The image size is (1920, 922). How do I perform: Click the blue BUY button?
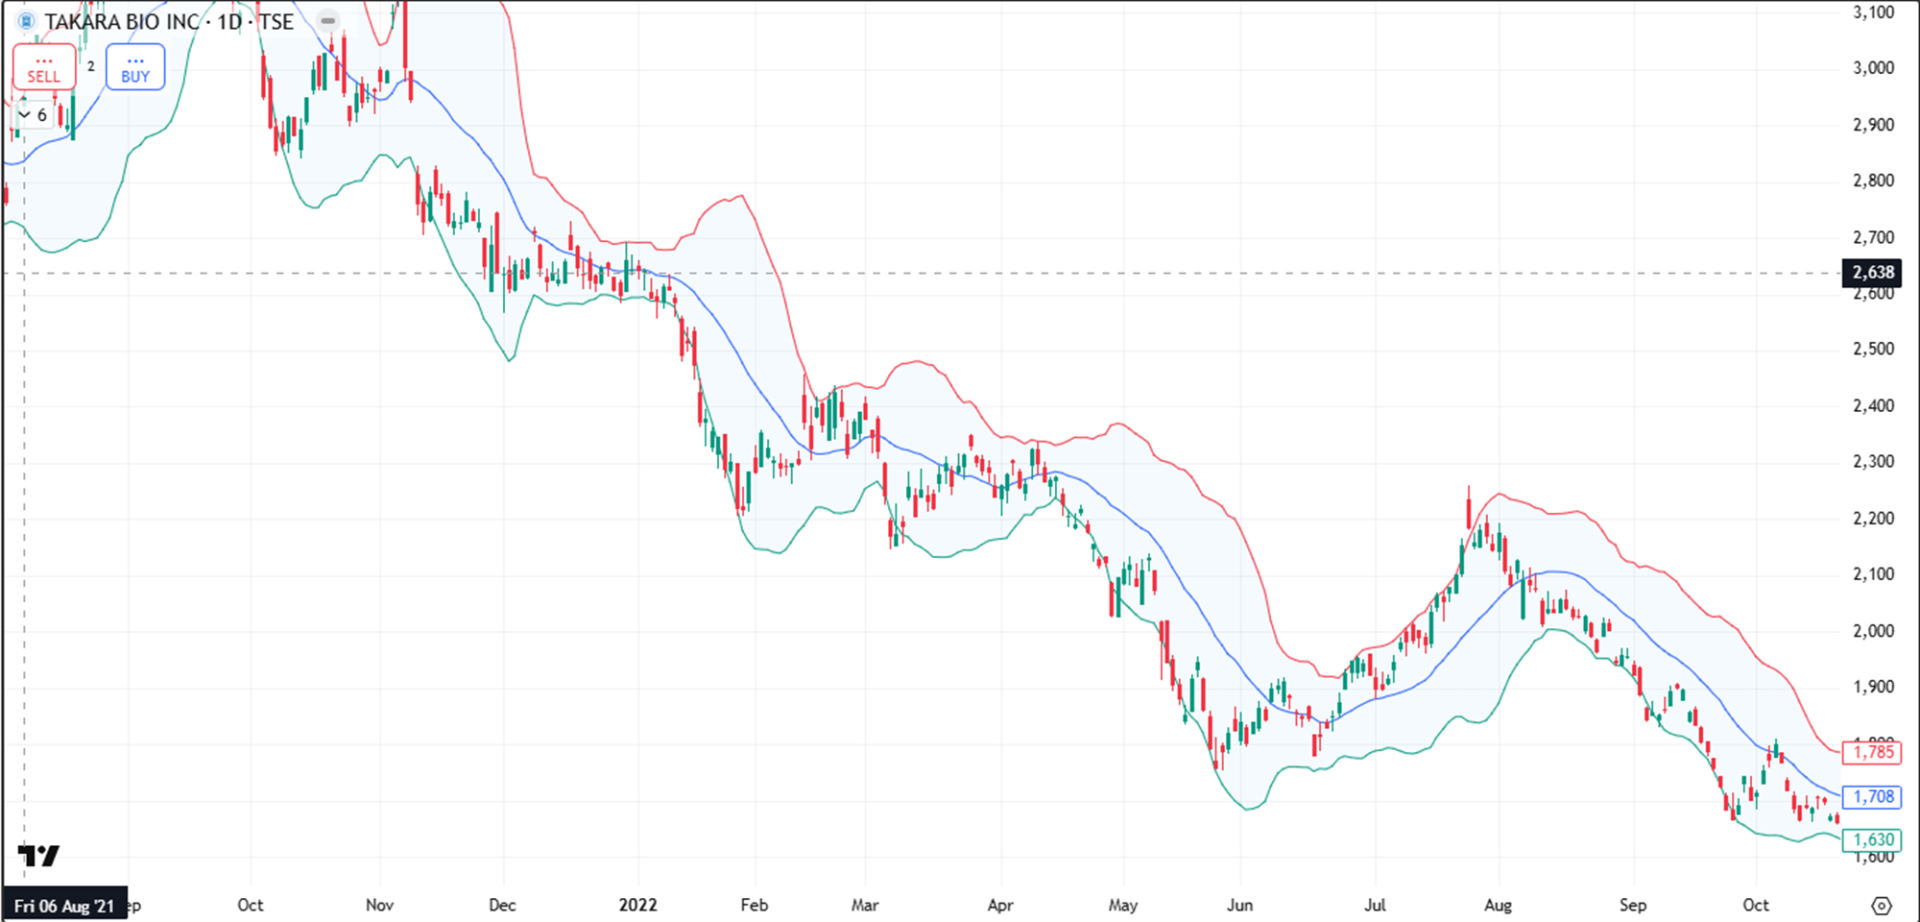click(135, 68)
